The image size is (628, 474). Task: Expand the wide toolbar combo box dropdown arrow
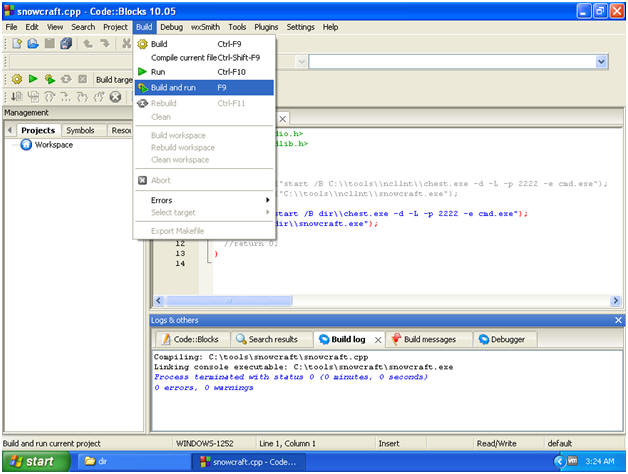click(602, 62)
